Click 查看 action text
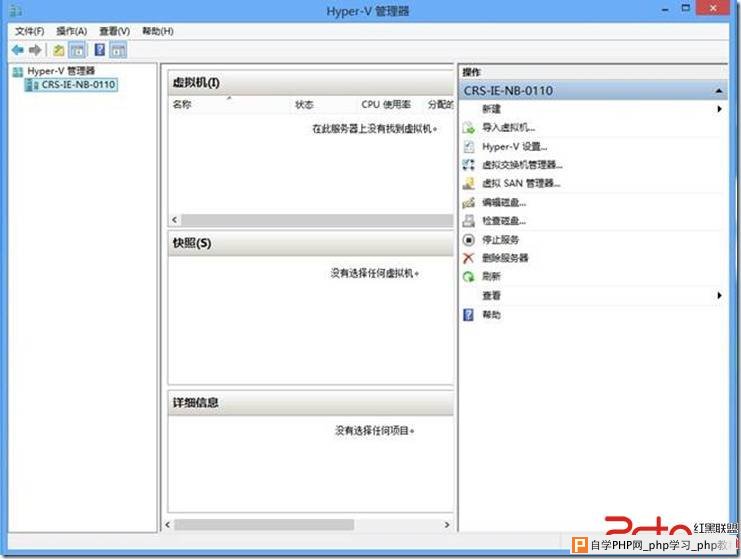The image size is (741, 559). tap(491, 296)
